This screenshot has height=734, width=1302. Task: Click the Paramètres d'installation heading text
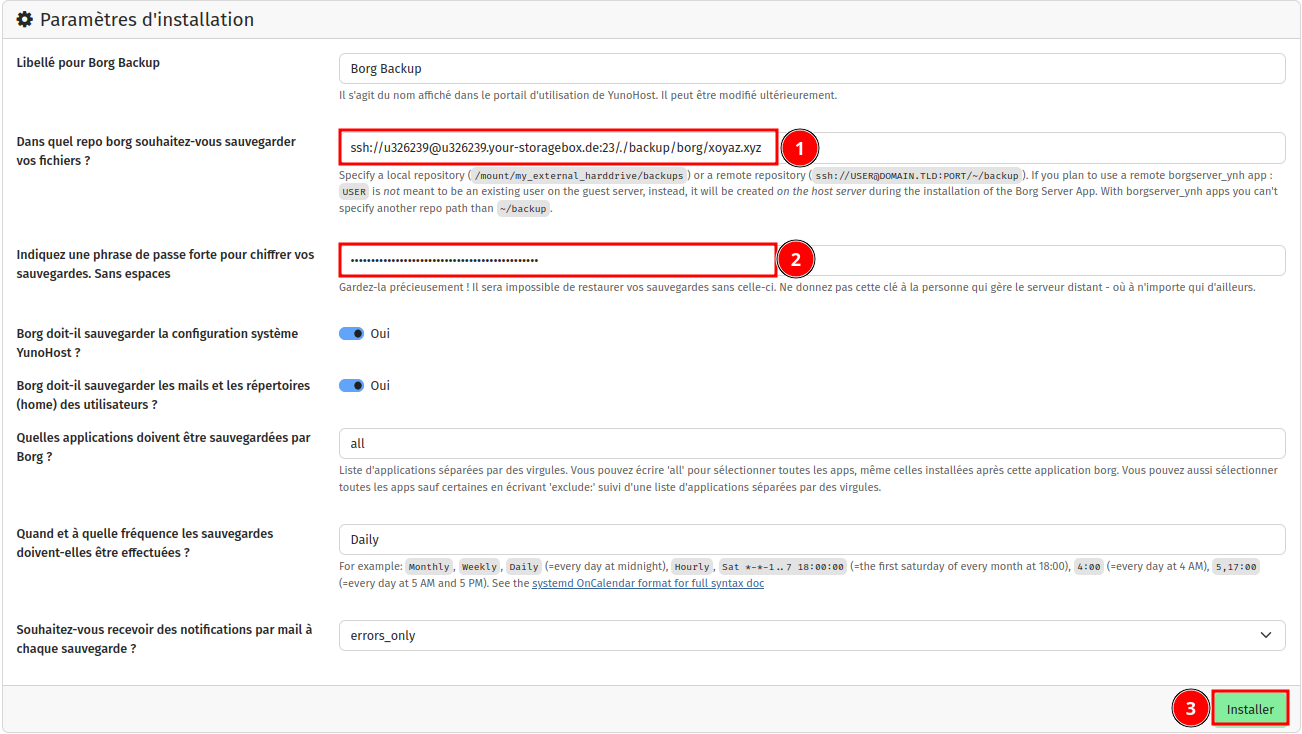(147, 20)
